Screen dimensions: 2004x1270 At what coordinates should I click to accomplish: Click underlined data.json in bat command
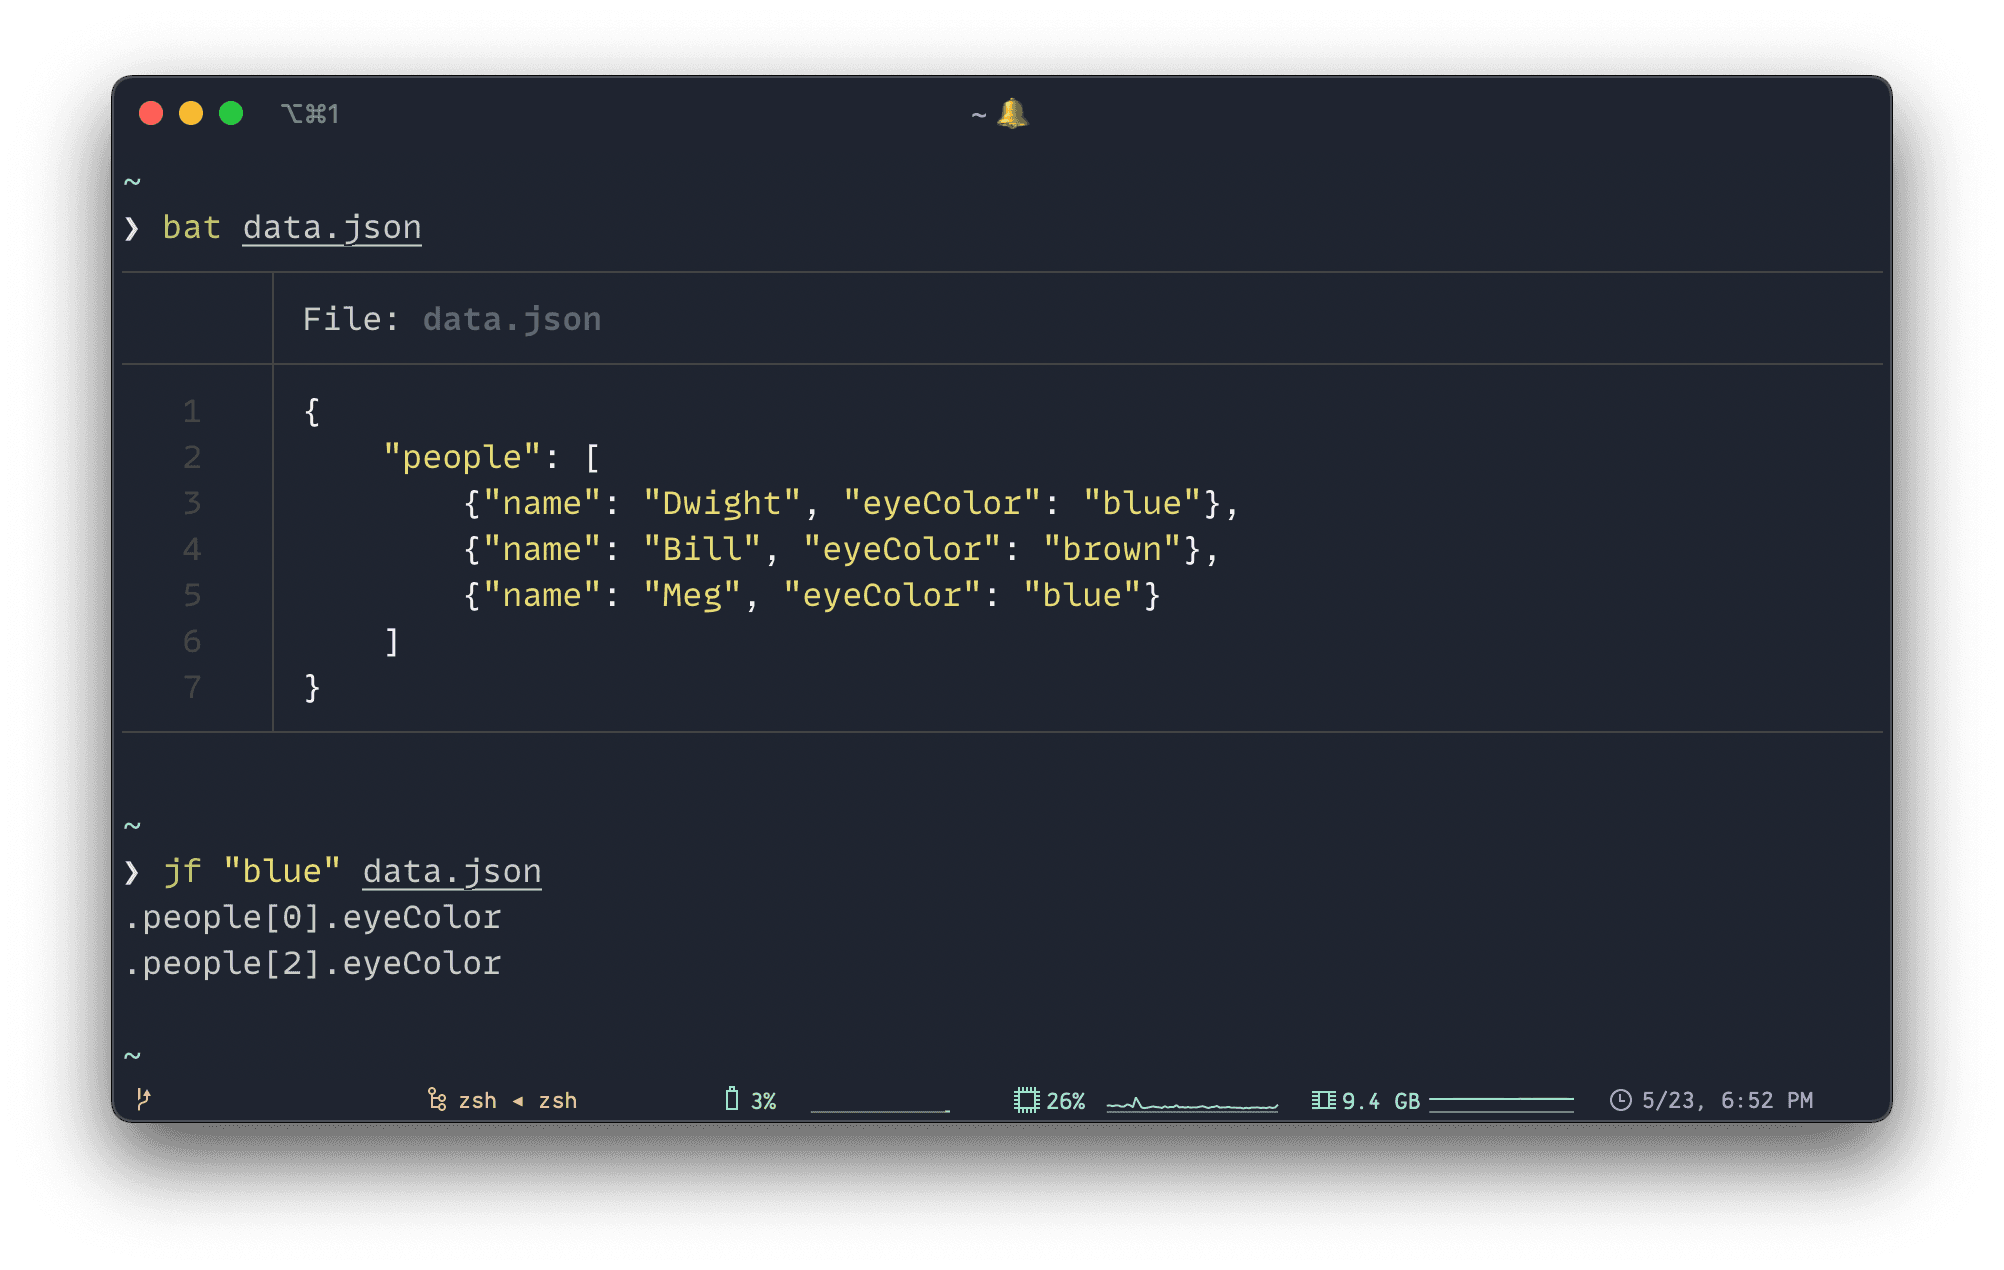point(332,228)
